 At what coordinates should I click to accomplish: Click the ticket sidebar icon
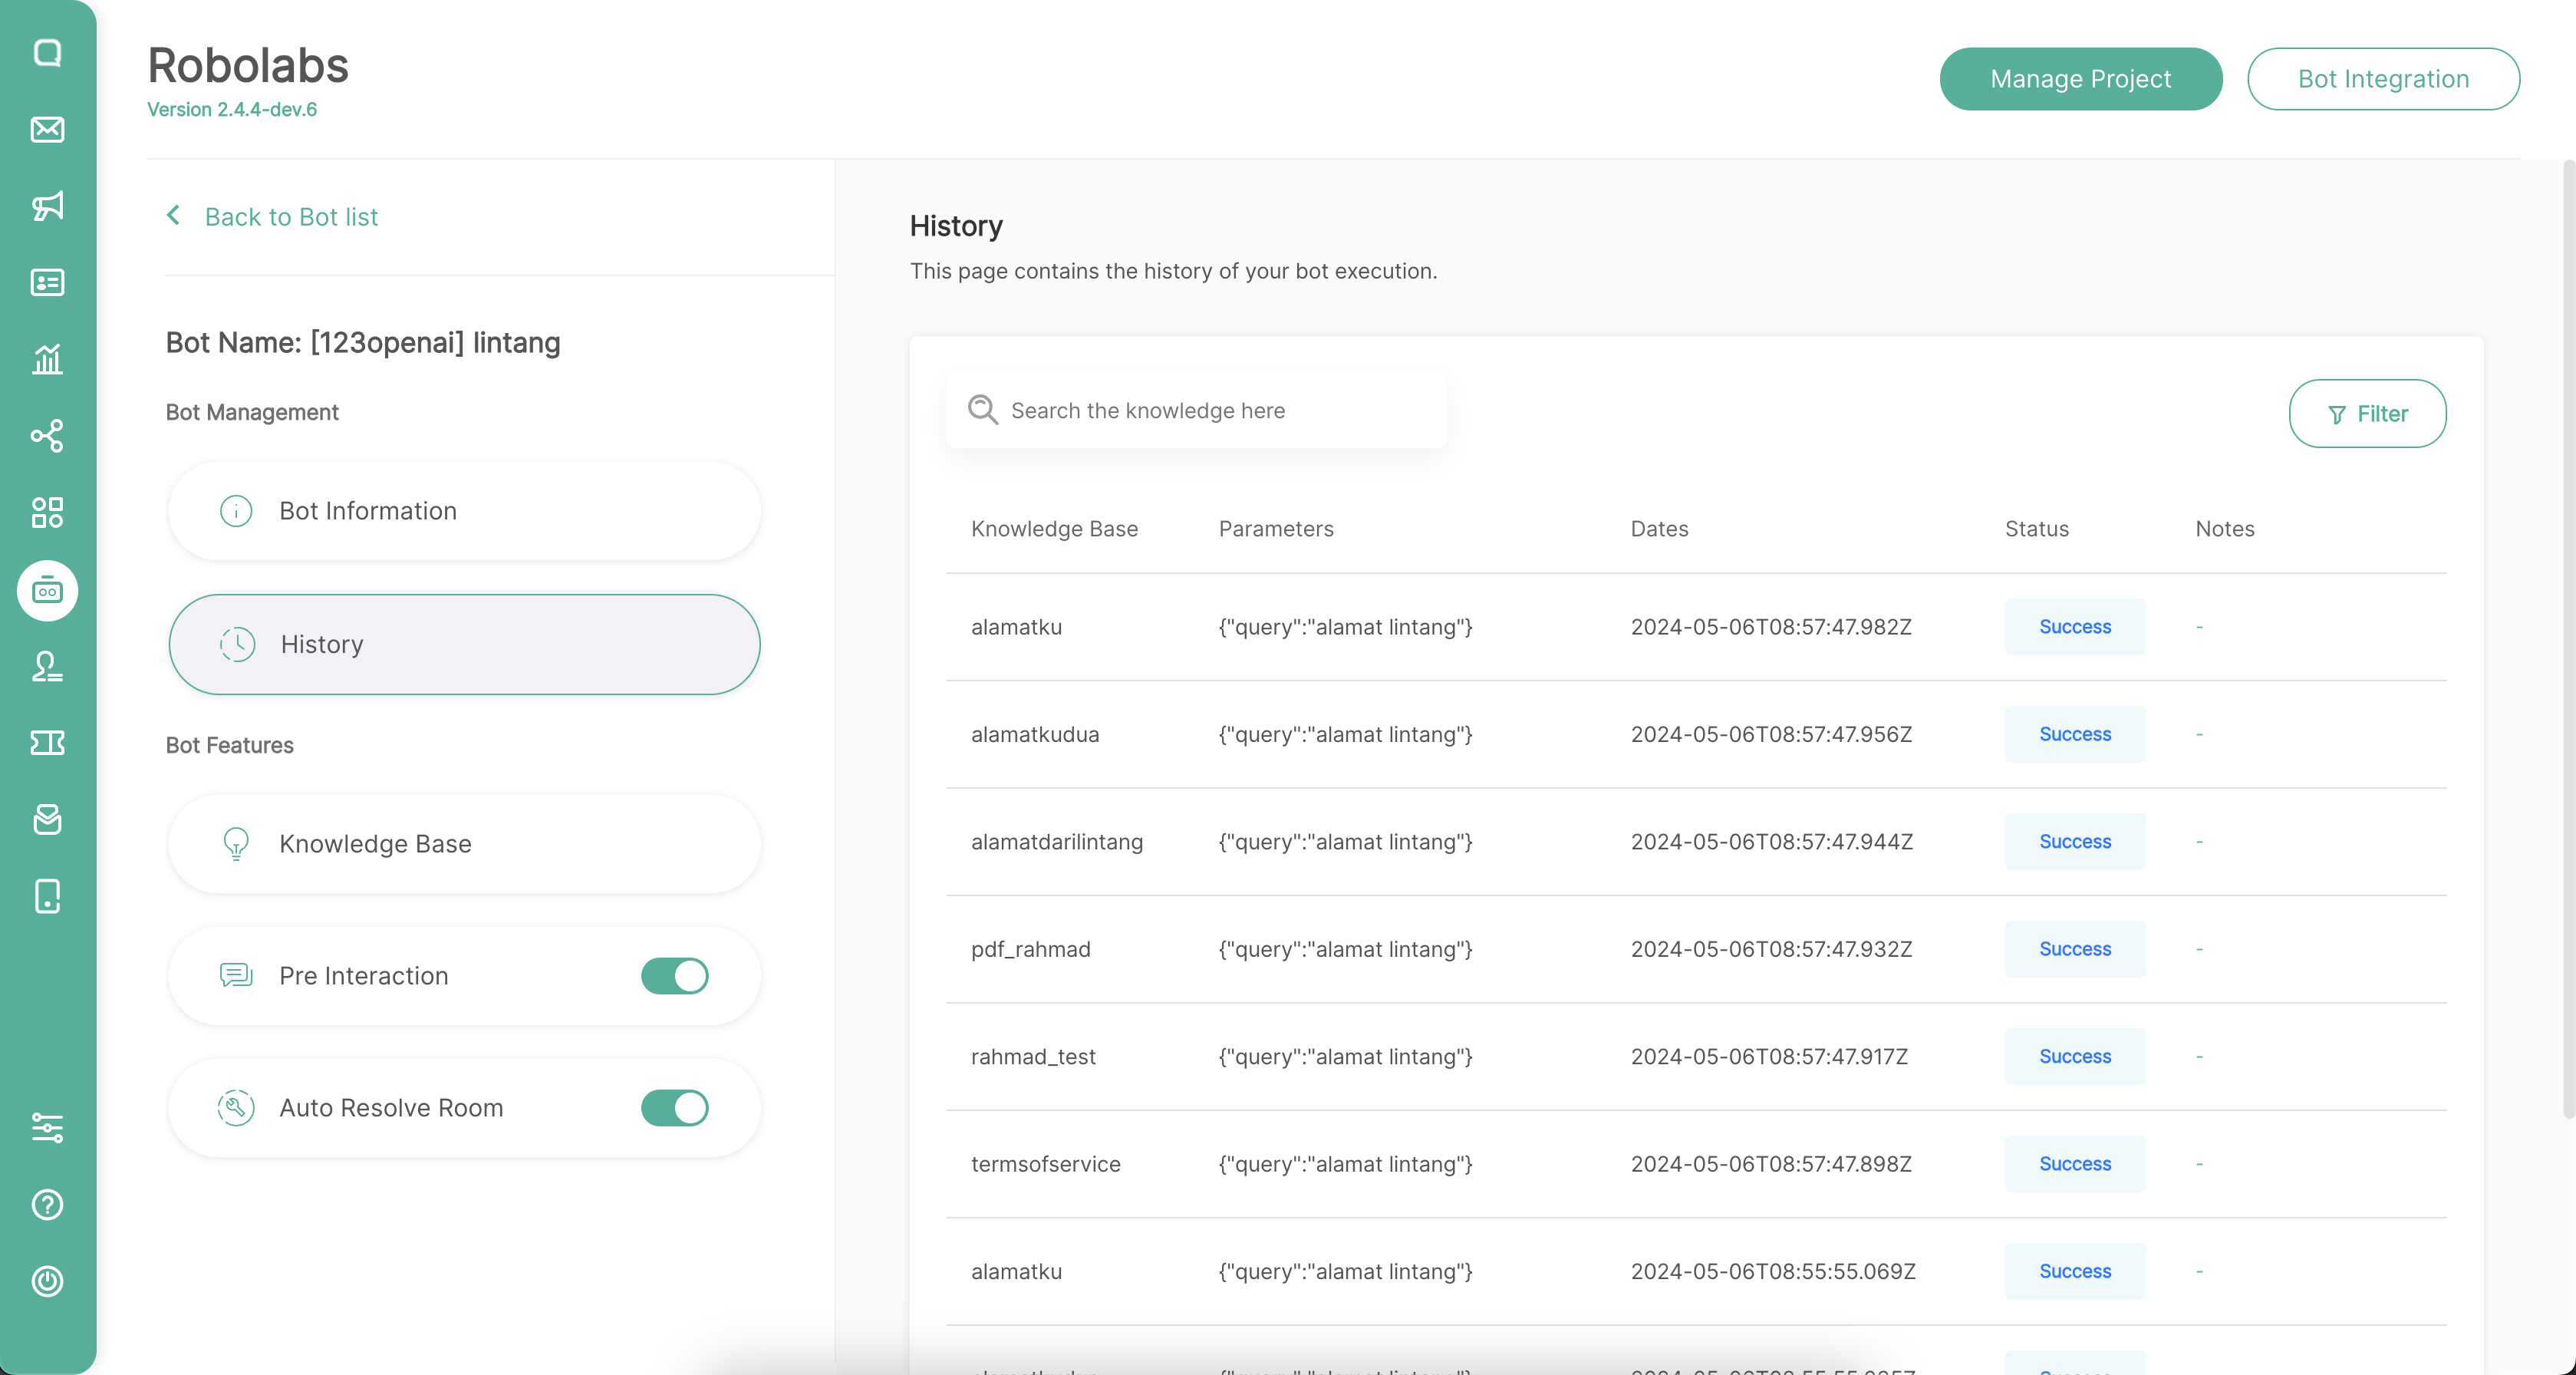point(47,743)
